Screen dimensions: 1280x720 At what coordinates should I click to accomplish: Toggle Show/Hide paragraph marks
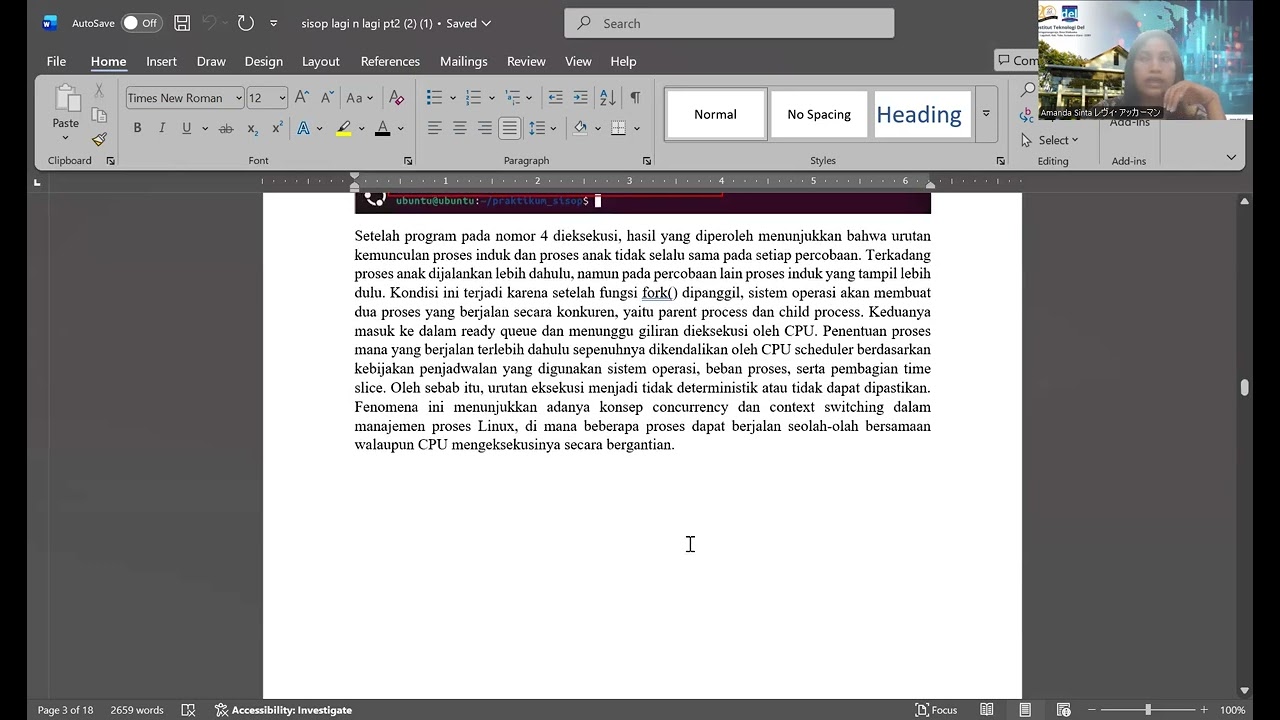(635, 98)
